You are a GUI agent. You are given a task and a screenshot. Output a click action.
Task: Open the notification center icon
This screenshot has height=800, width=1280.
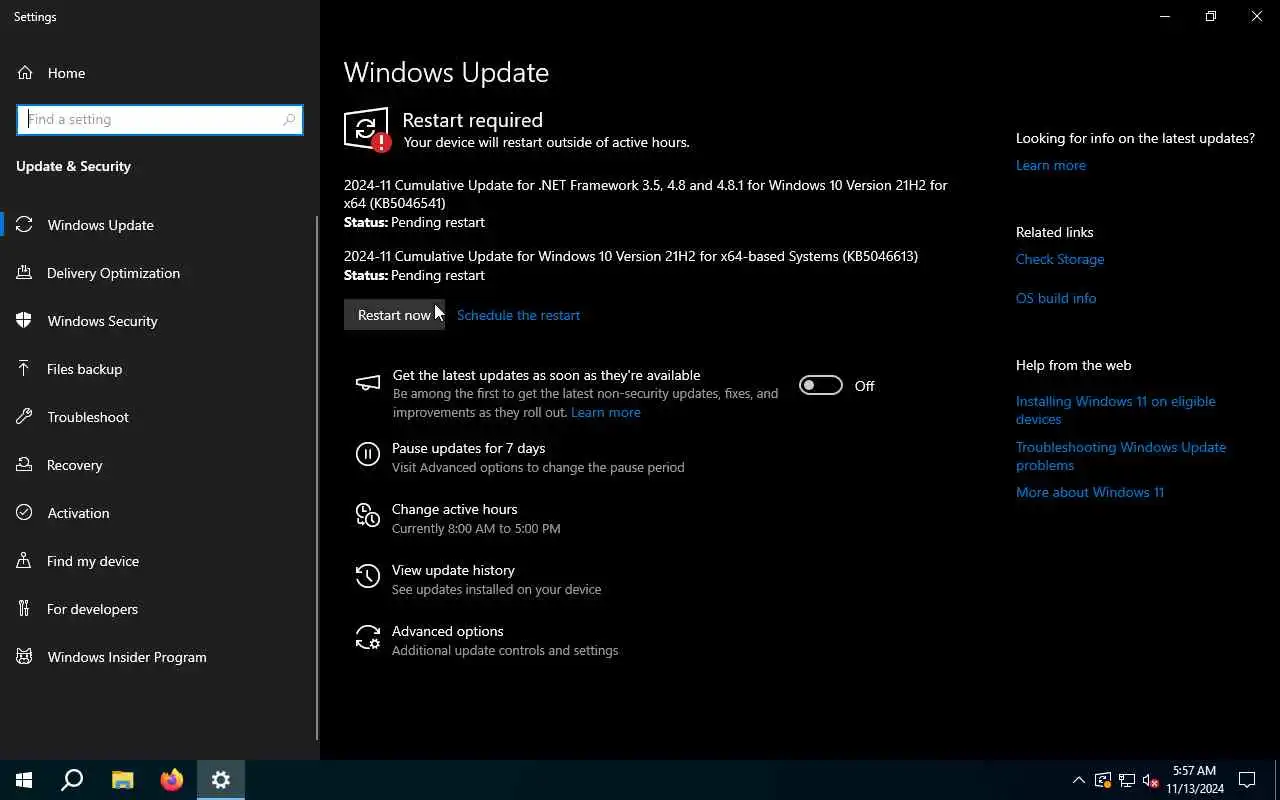click(x=1247, y=780)
